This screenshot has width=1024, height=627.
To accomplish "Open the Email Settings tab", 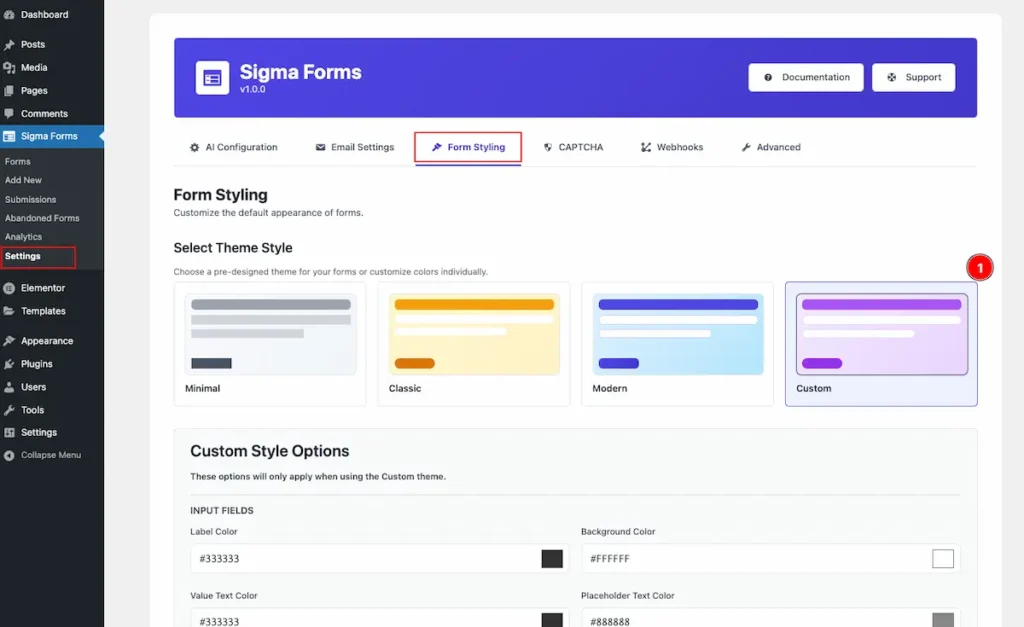I will click(355, 148).
